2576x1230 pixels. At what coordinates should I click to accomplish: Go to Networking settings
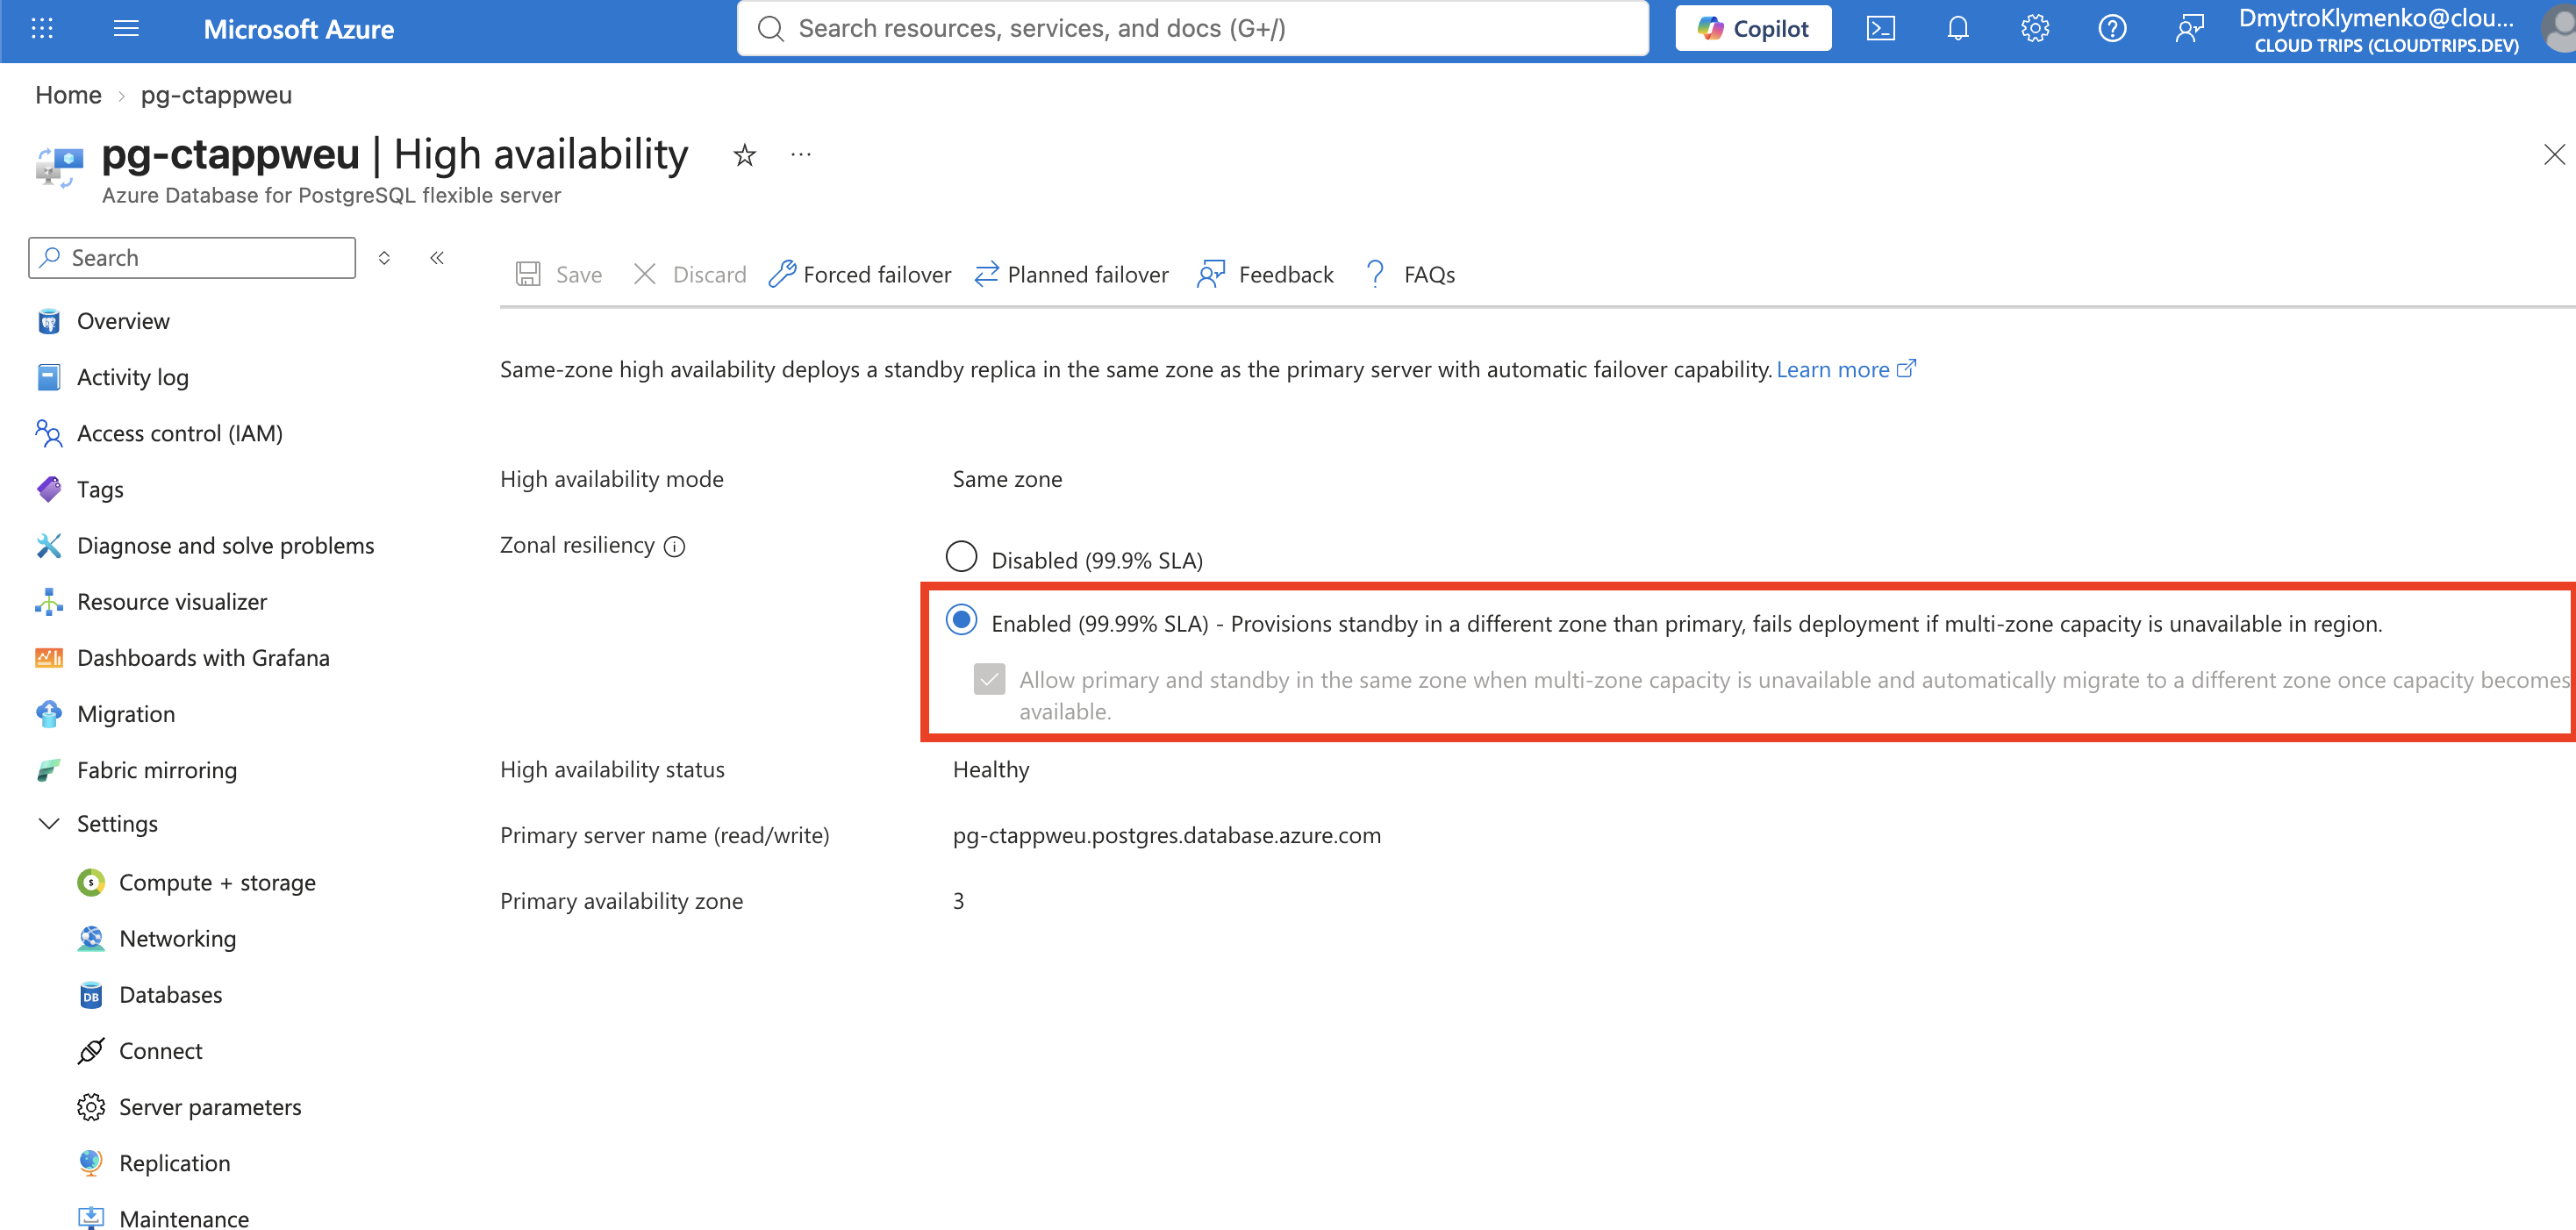click(178, 938)
